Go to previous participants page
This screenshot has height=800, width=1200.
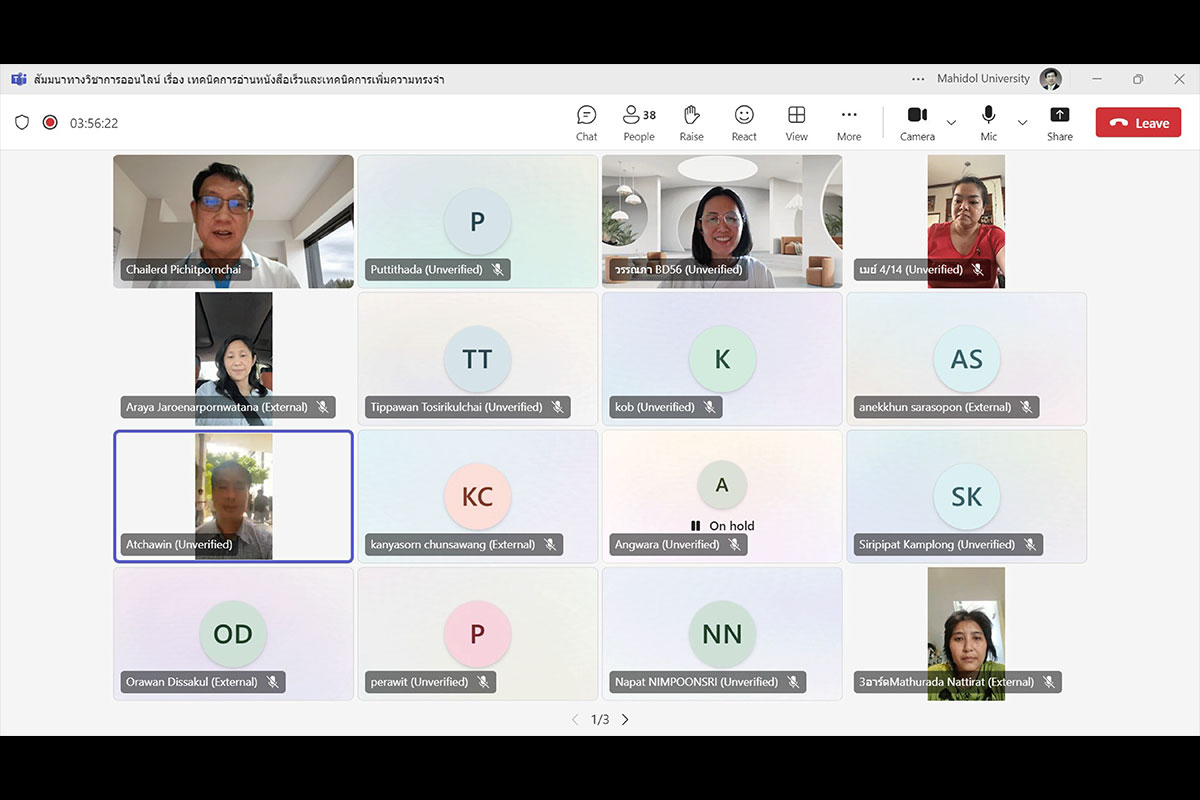(x=575, y=719)
